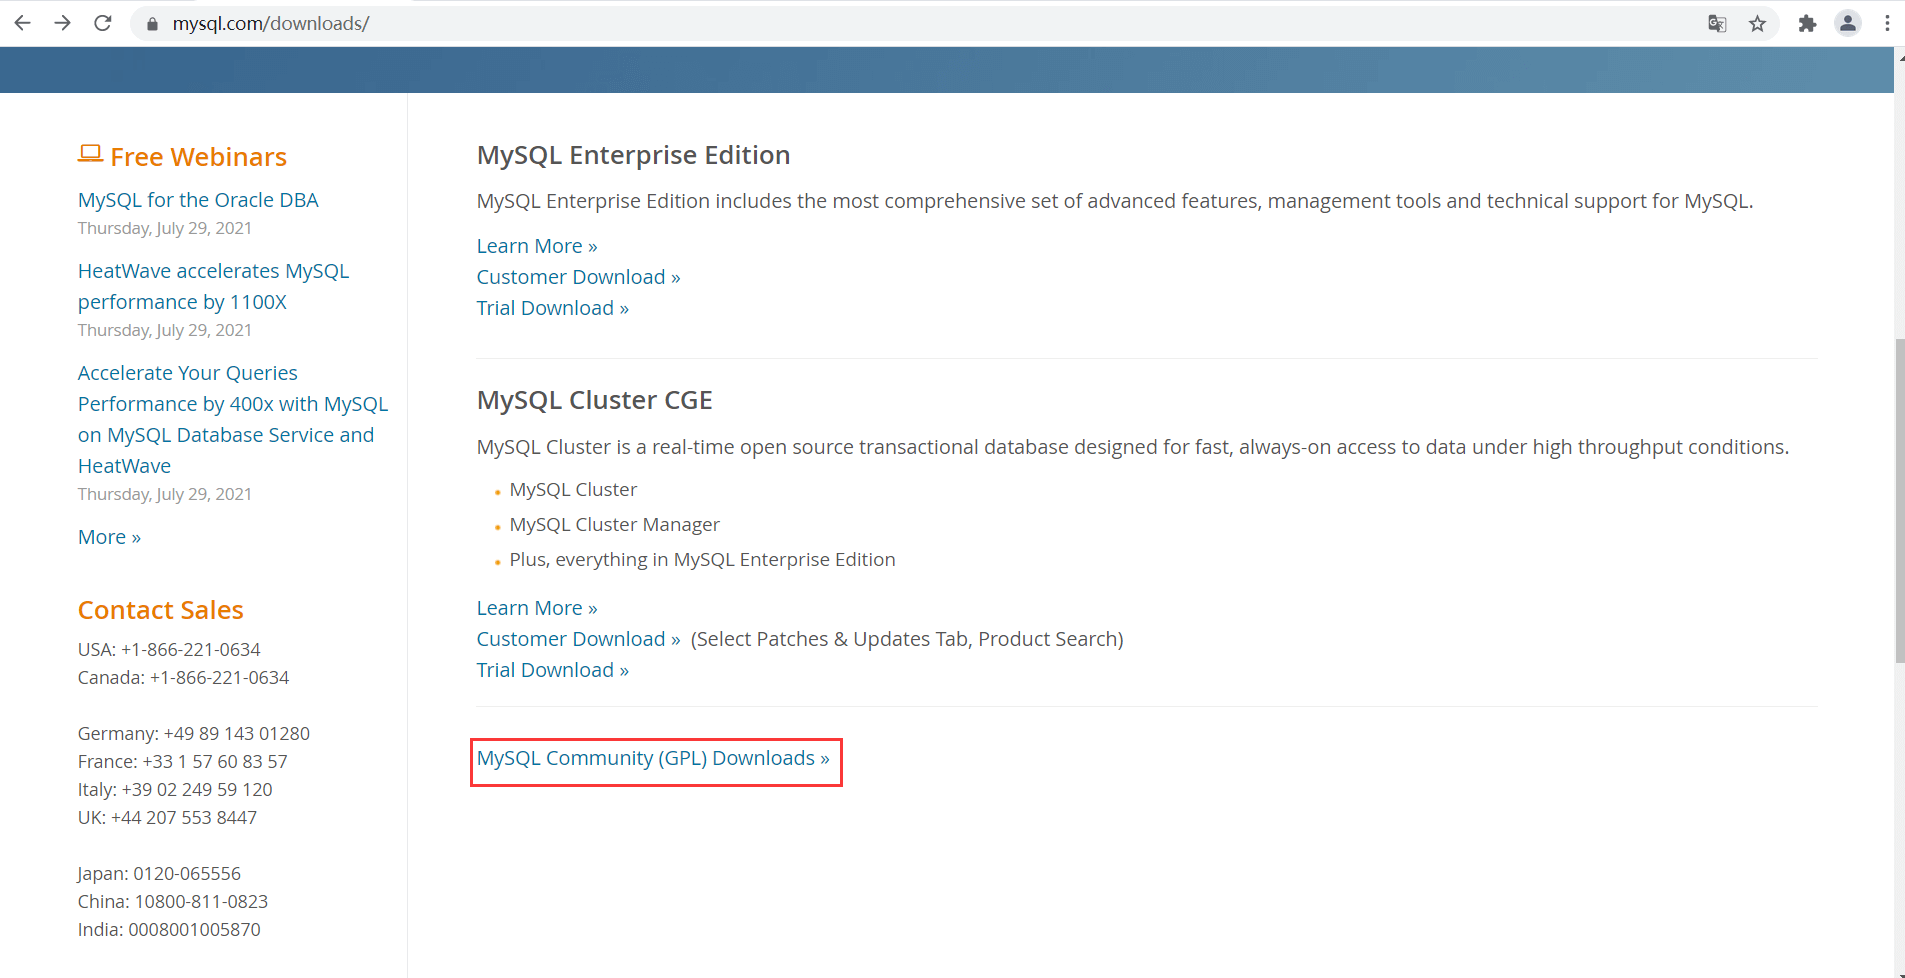1905x978 pixels.
Task: Click Customer Download under MySQL Cluster CGE
Action: (578, 639)
